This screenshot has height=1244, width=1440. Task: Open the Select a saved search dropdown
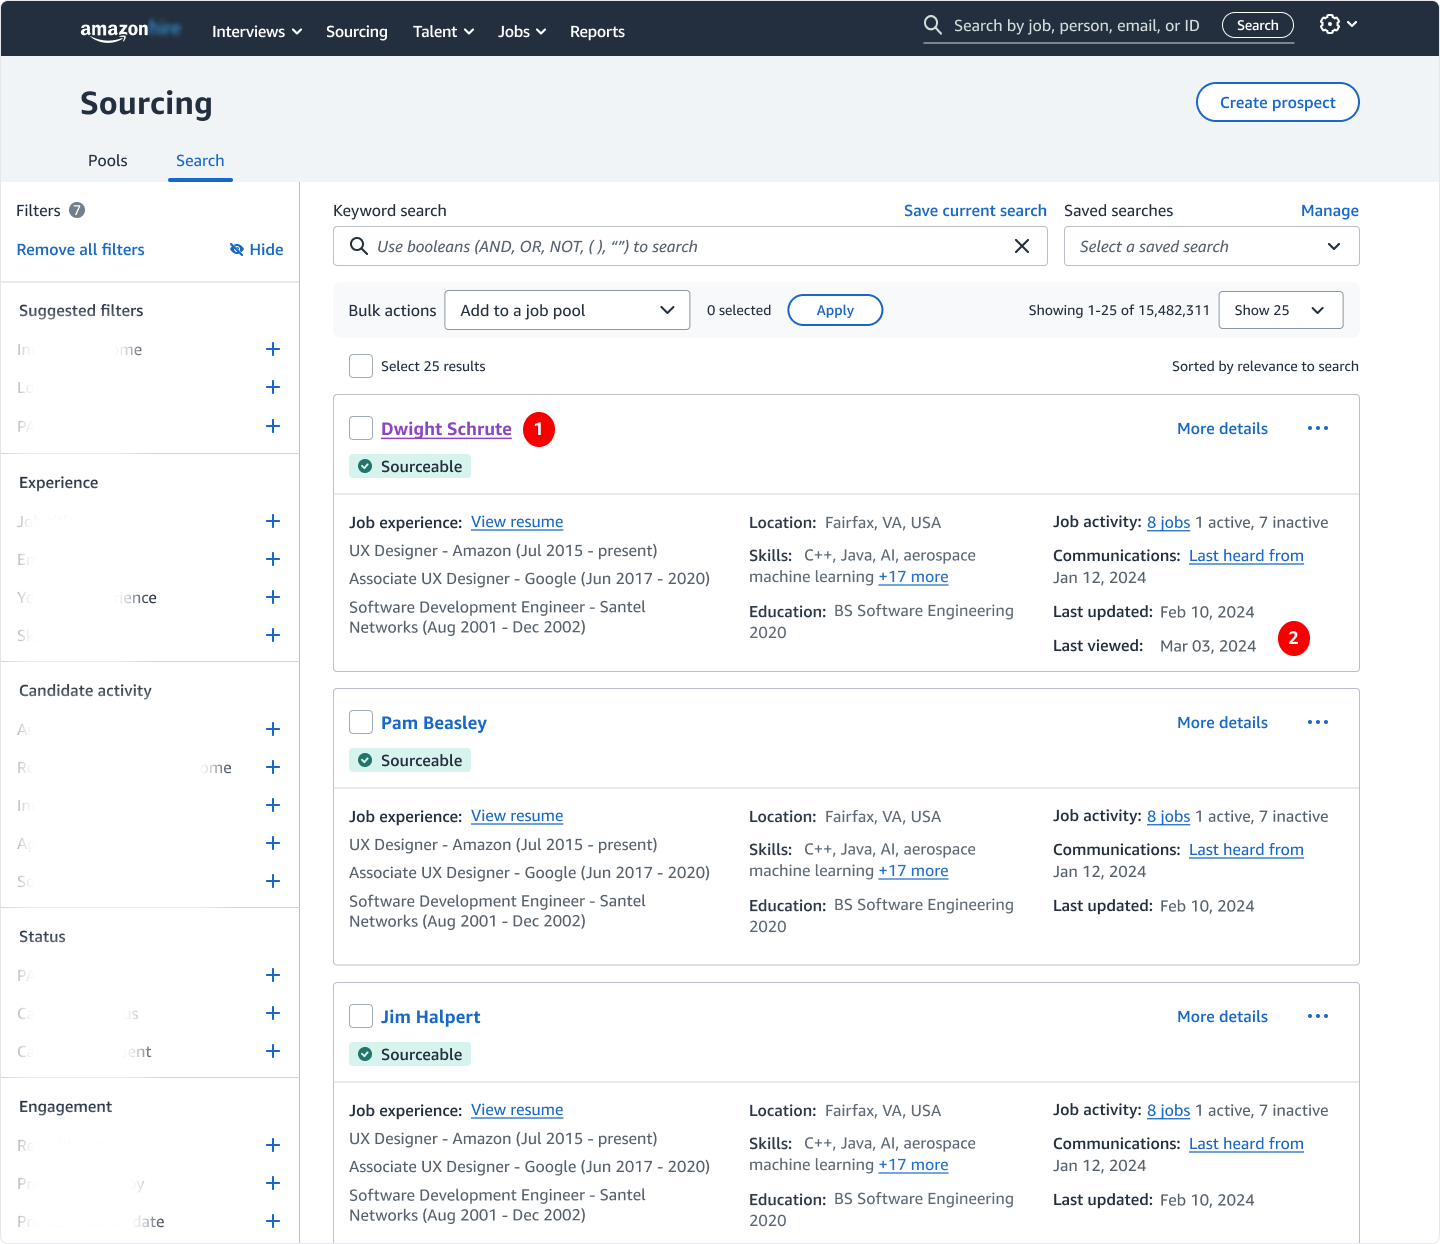point(1212,246)
